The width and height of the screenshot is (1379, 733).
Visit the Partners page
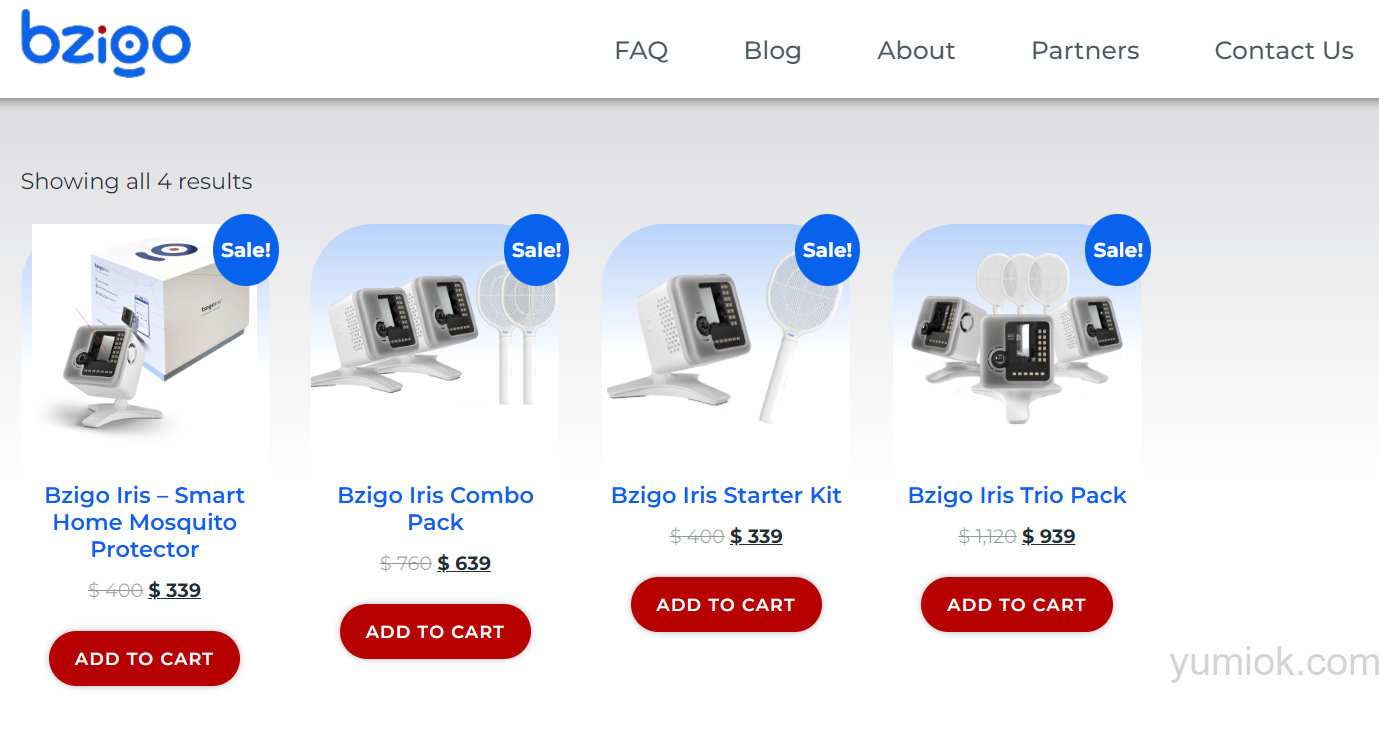tap(1085, 51)
